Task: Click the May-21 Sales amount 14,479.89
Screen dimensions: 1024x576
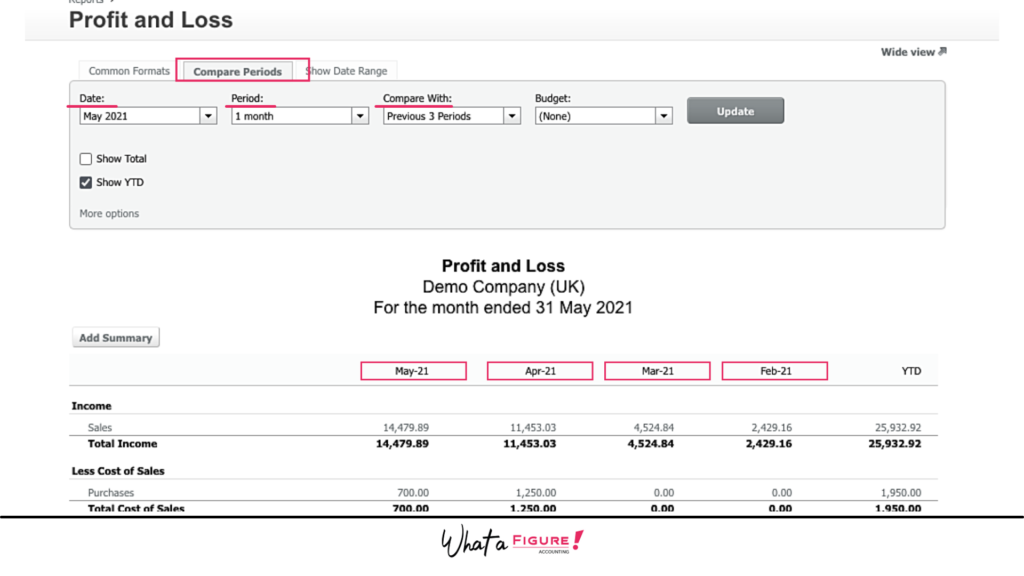Action: 401,428
